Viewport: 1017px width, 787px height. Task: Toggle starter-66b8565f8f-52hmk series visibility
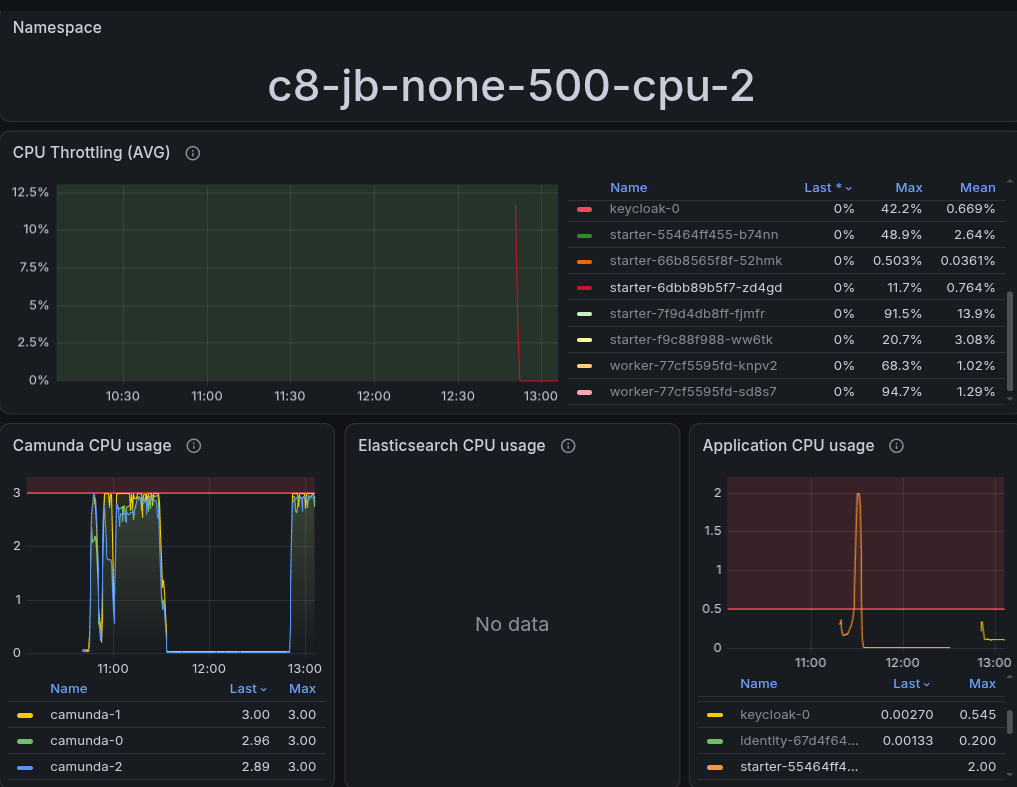pos(696,261)
